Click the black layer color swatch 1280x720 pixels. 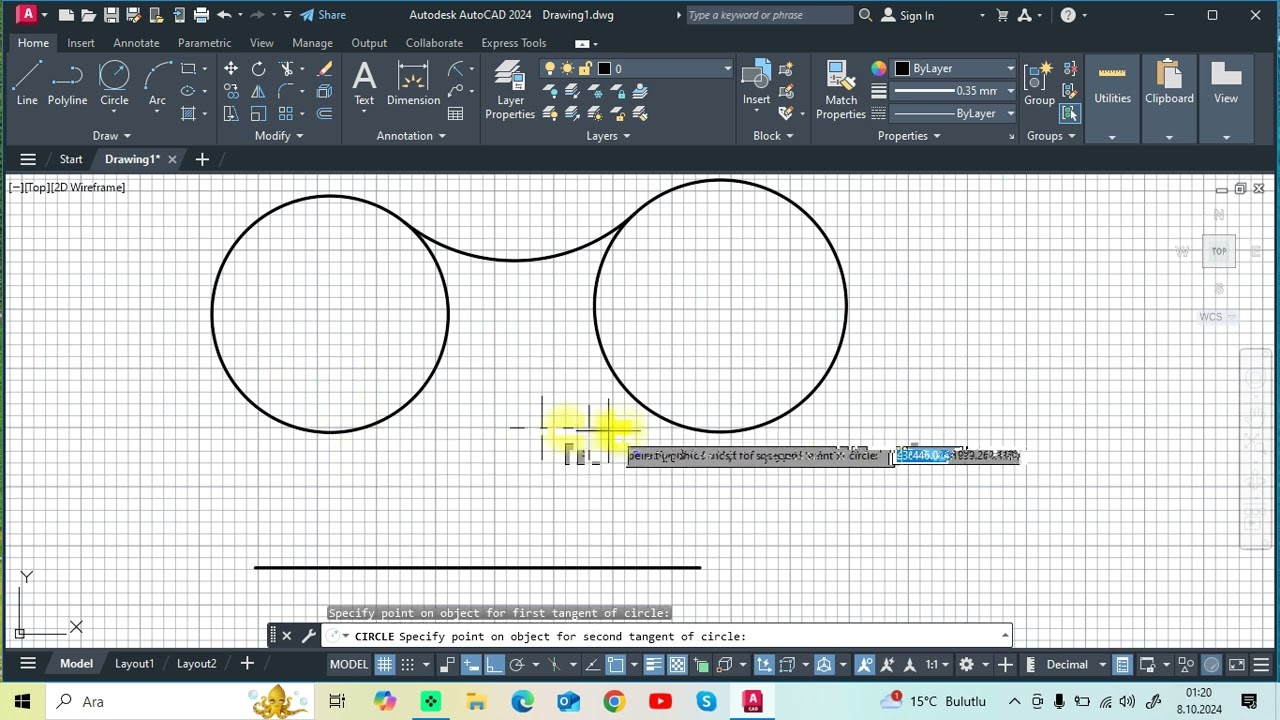tap(604, 69)
